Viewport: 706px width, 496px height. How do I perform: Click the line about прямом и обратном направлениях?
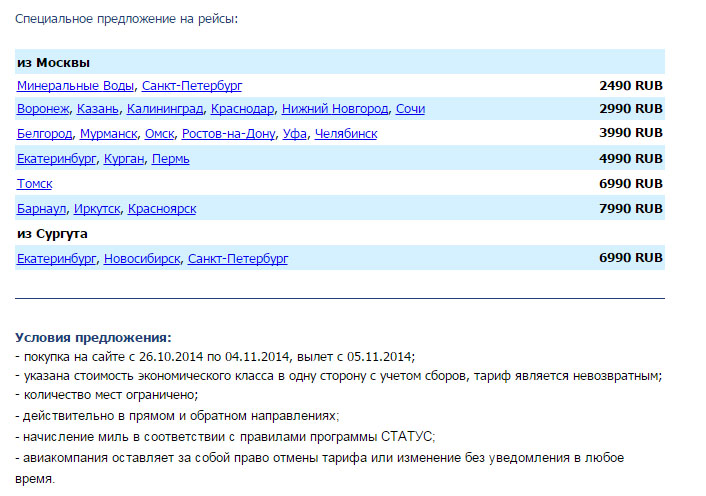177,416
